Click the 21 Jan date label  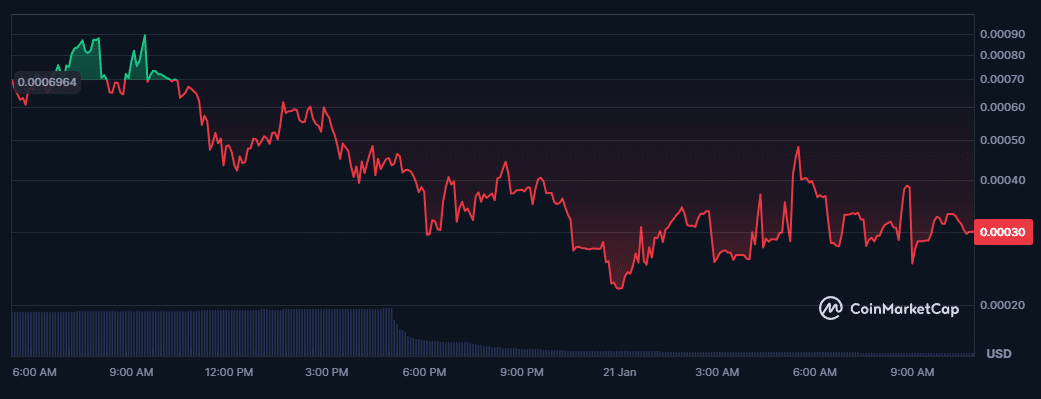pyautogui.click(x=620, y=372)
